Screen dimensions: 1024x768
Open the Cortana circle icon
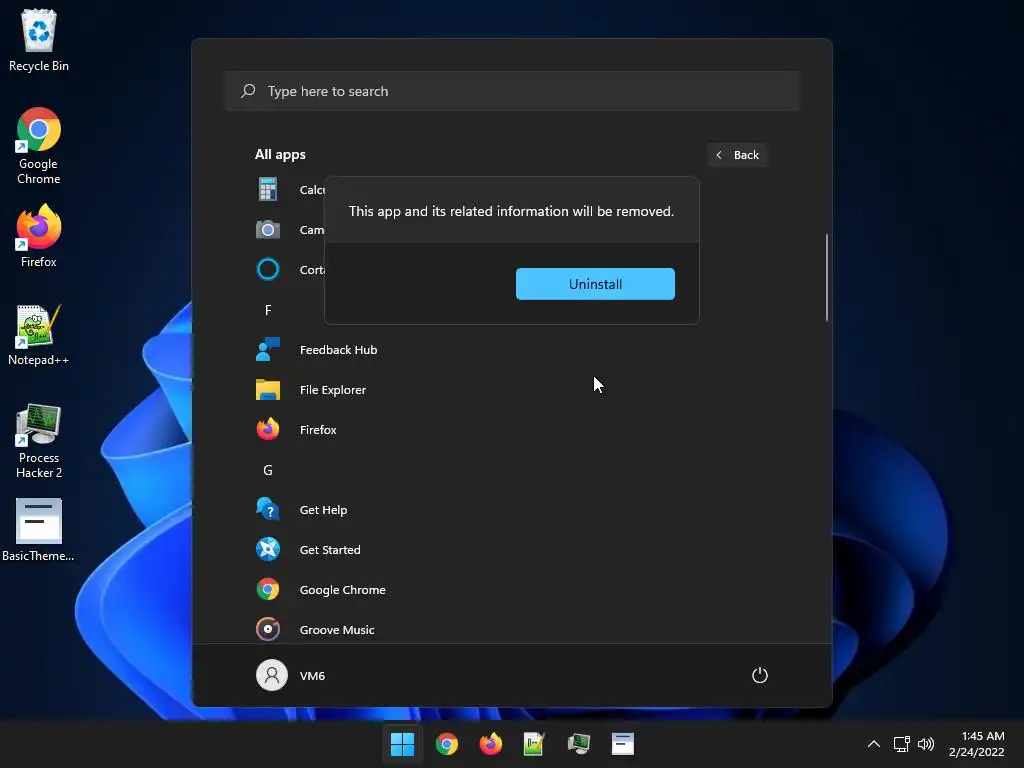(x=268, y=269)
